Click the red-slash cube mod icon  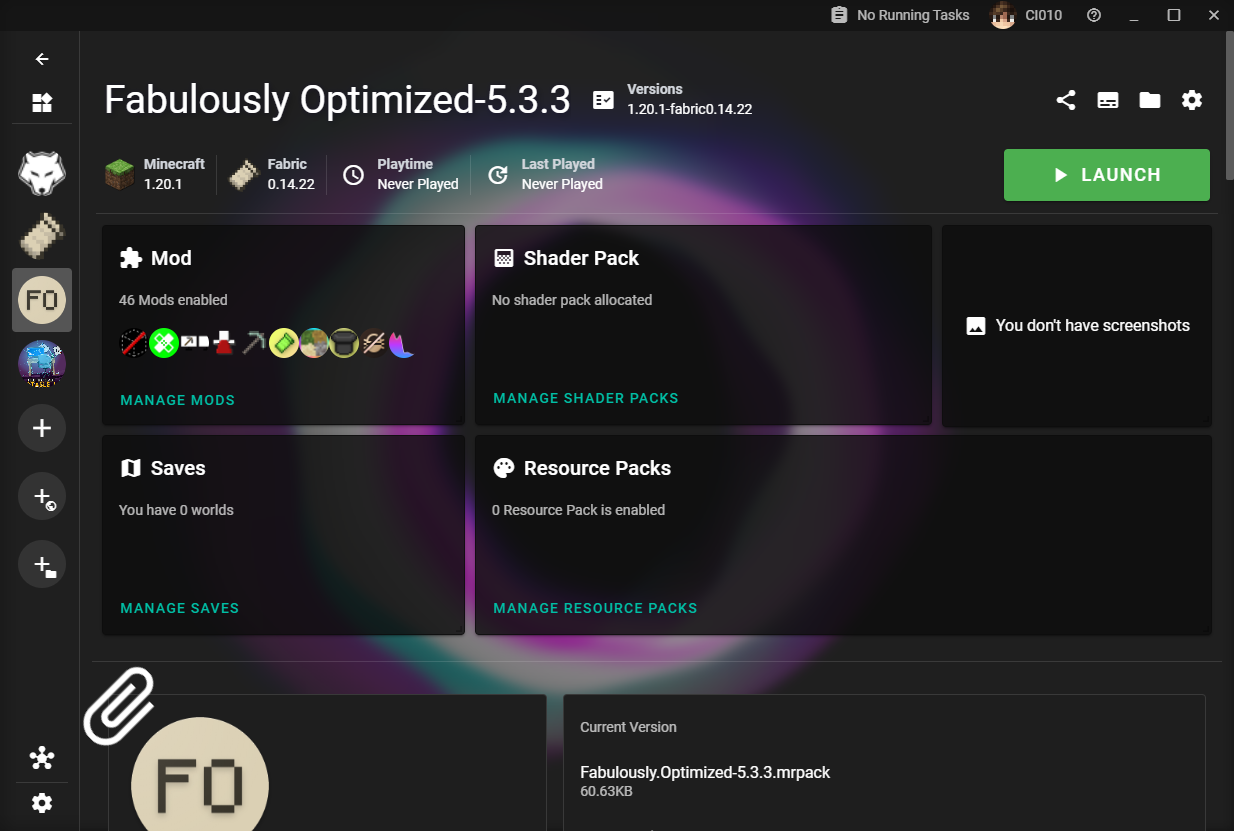point(134,343)
